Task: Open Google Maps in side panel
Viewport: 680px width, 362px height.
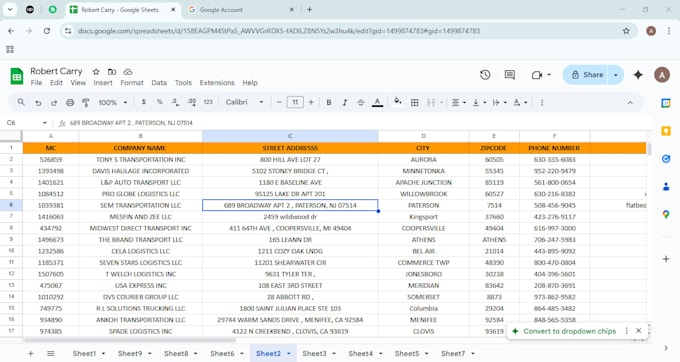Action: [x=666, y=214]
